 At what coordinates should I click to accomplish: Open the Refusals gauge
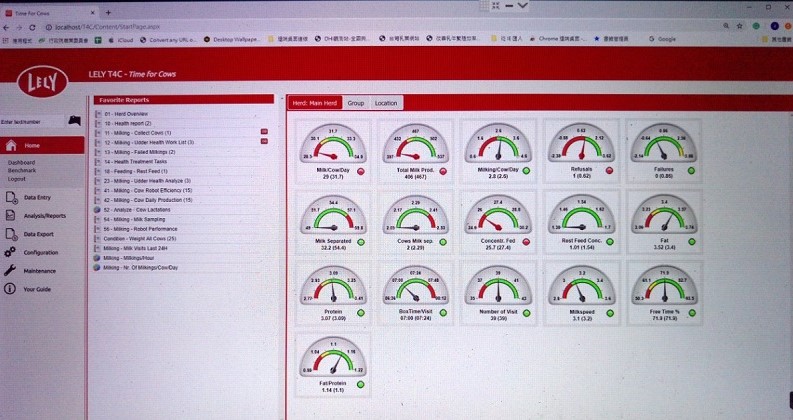581,151
